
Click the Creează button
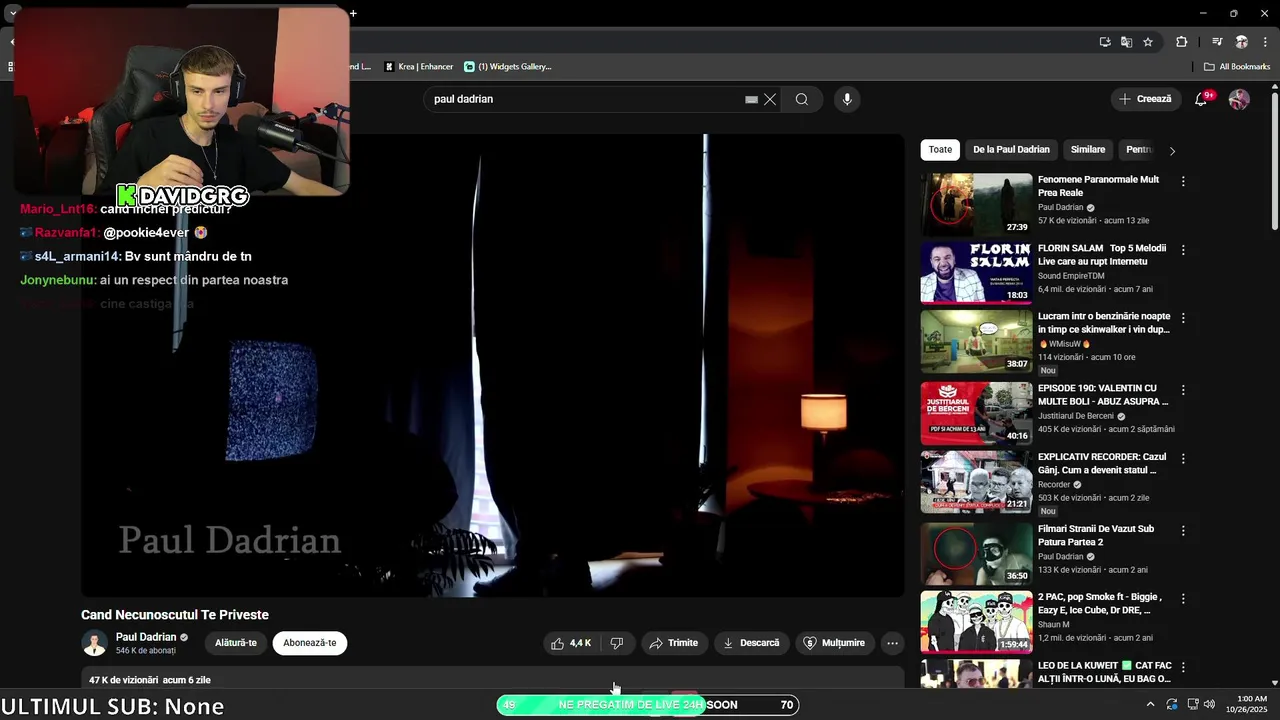click(x=1145, y=99)
